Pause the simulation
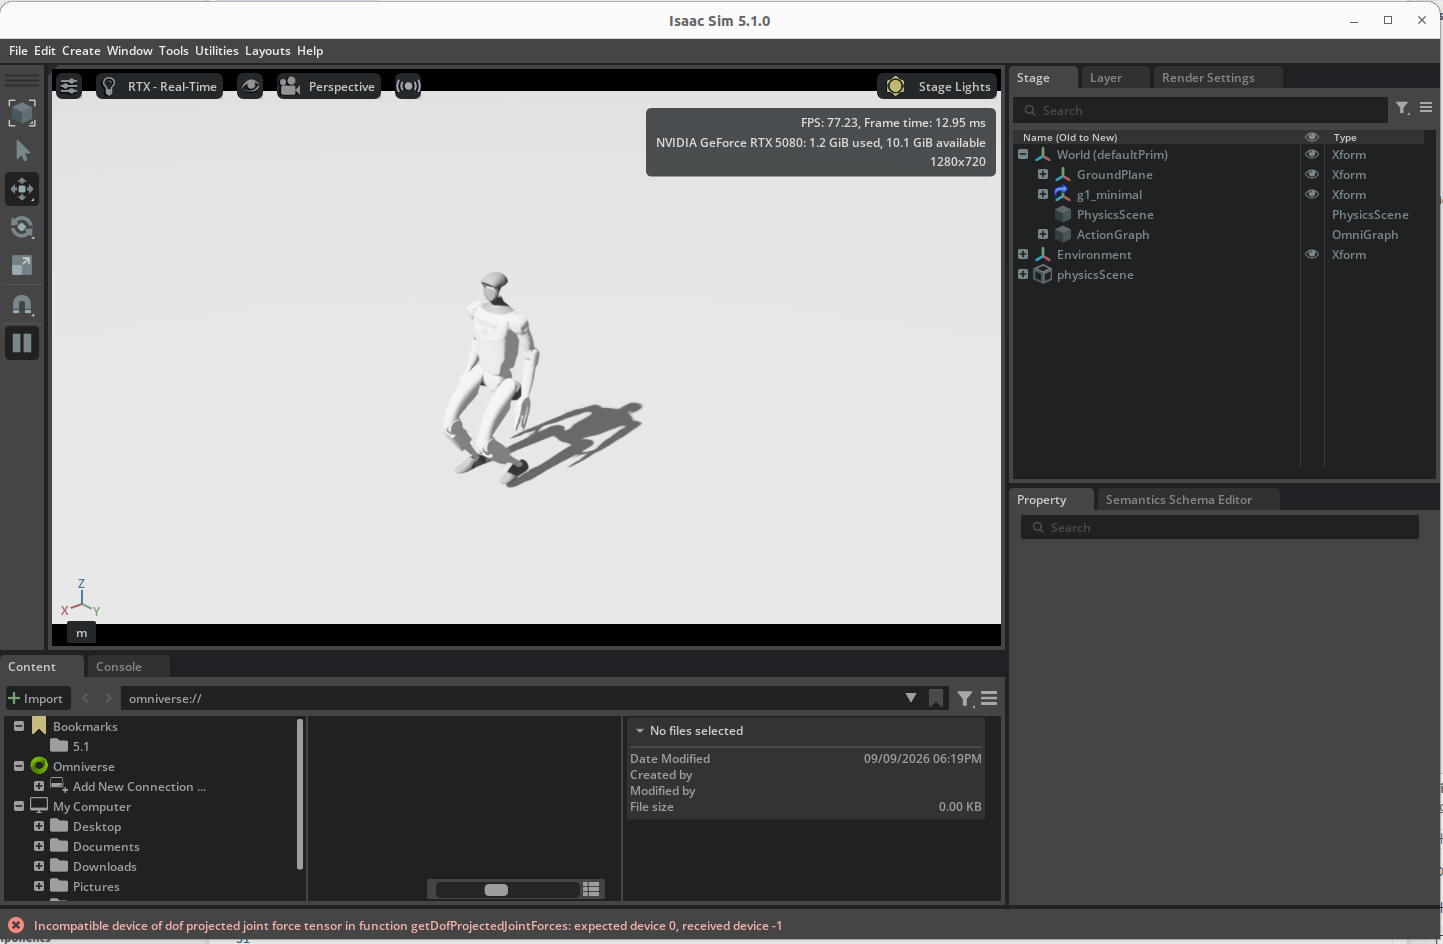 point(22,343)
